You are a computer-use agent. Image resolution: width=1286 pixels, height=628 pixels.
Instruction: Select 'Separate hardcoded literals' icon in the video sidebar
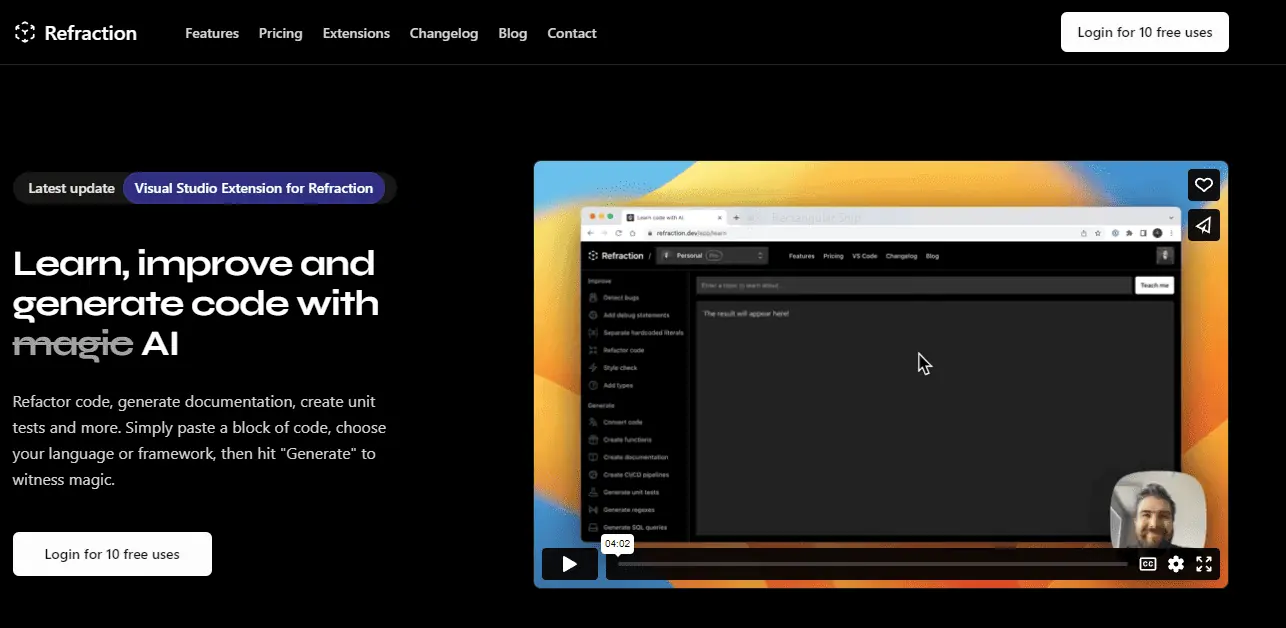(593, 333)
